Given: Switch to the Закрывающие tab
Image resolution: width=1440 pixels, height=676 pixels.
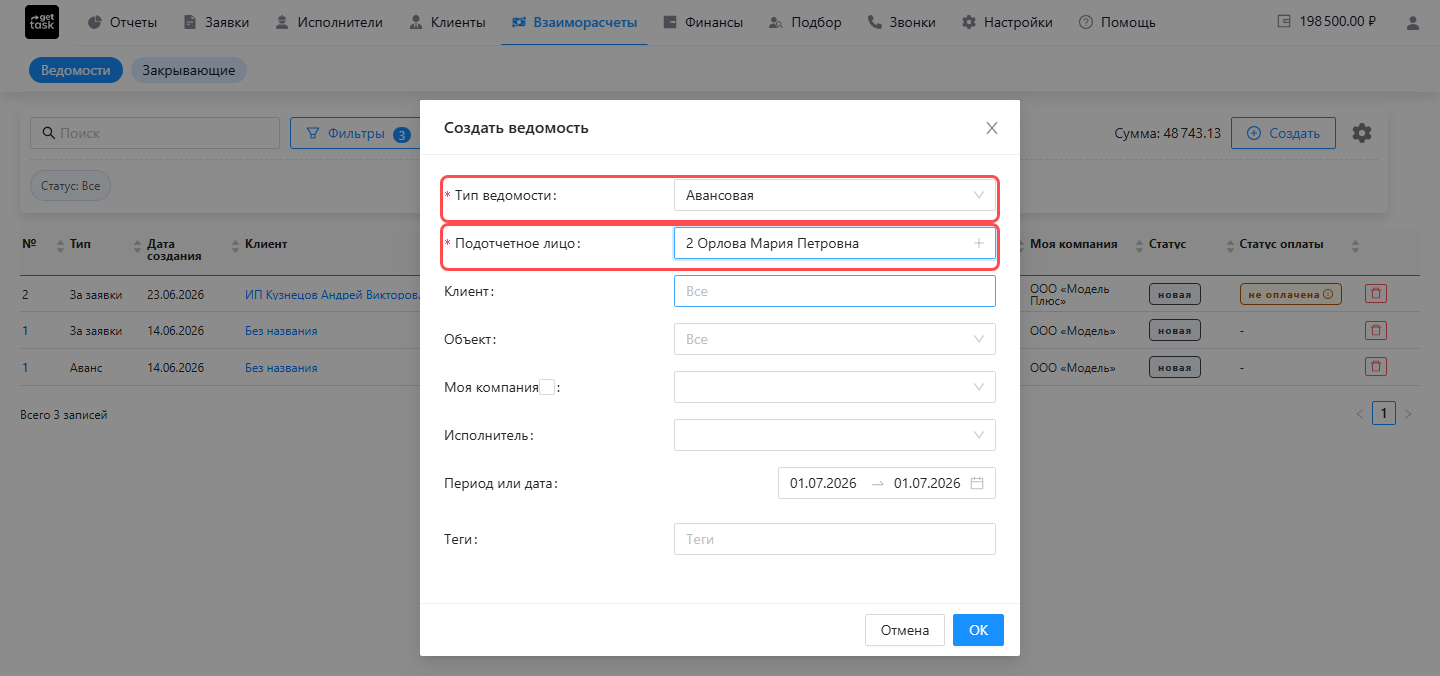Looking at the screenshot, I should pyautogui.click(x=189, y=71).
